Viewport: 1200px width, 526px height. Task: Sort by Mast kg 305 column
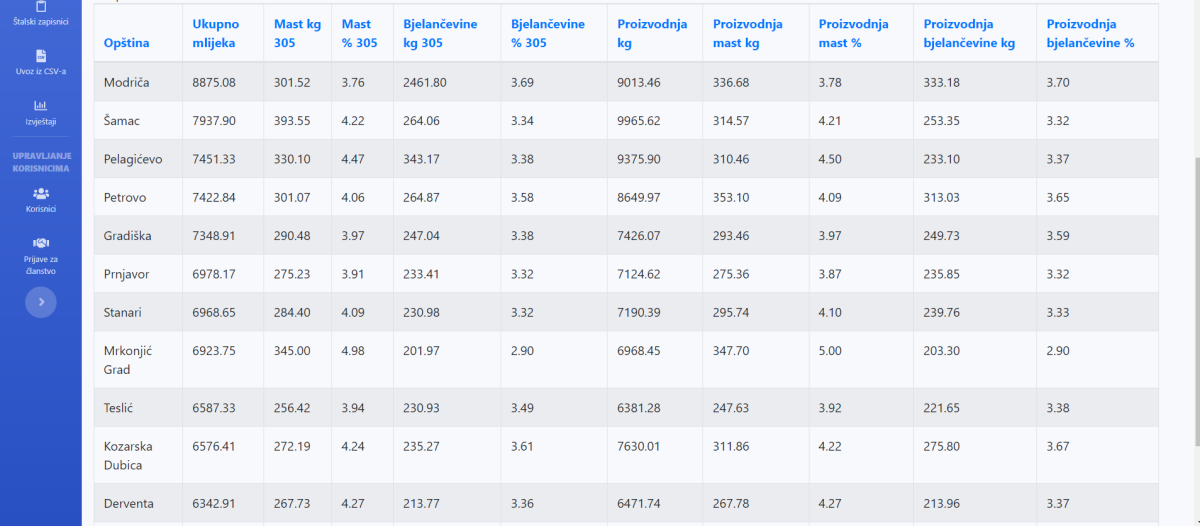(x=297, y=34)
